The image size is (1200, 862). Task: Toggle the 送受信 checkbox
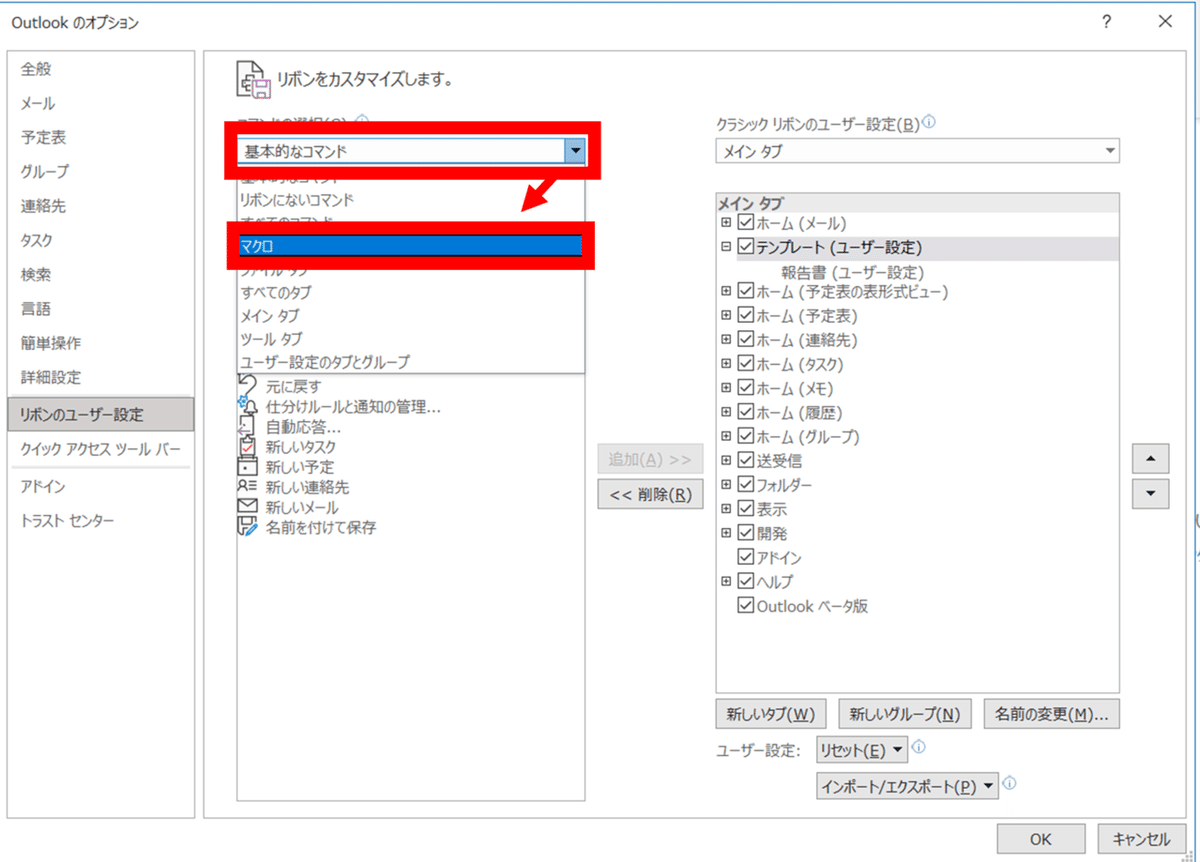click(x=745, y=460)
